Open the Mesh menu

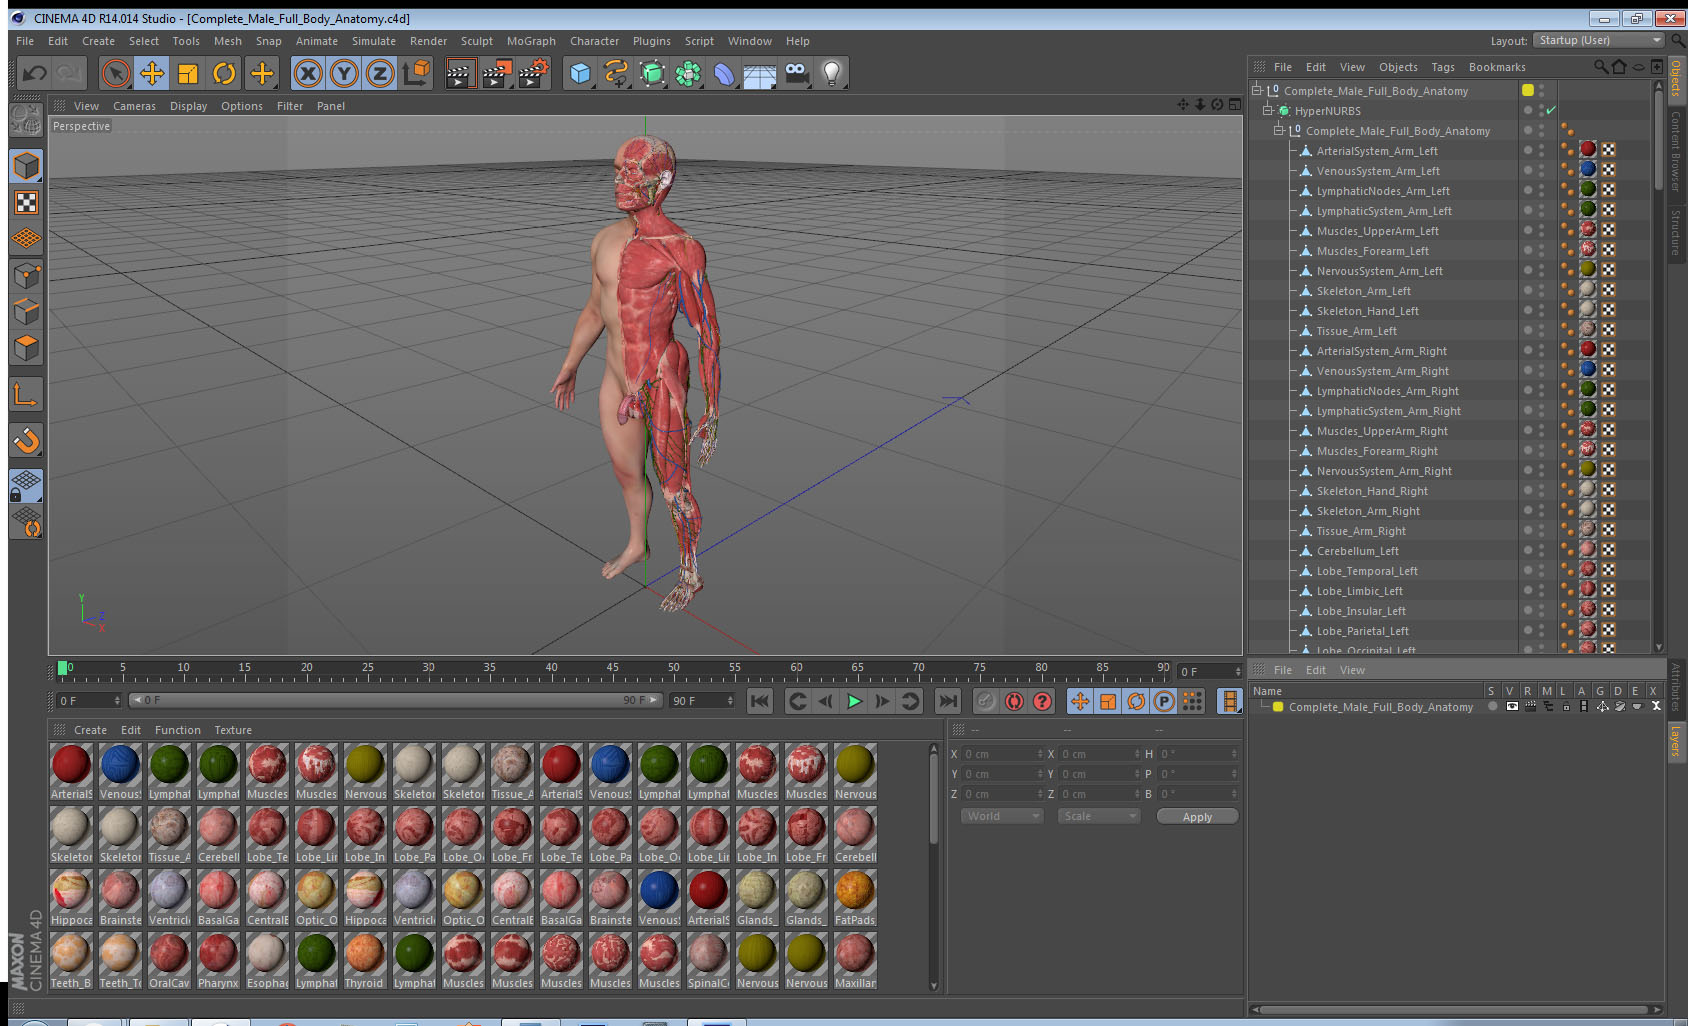coord(228,41)
